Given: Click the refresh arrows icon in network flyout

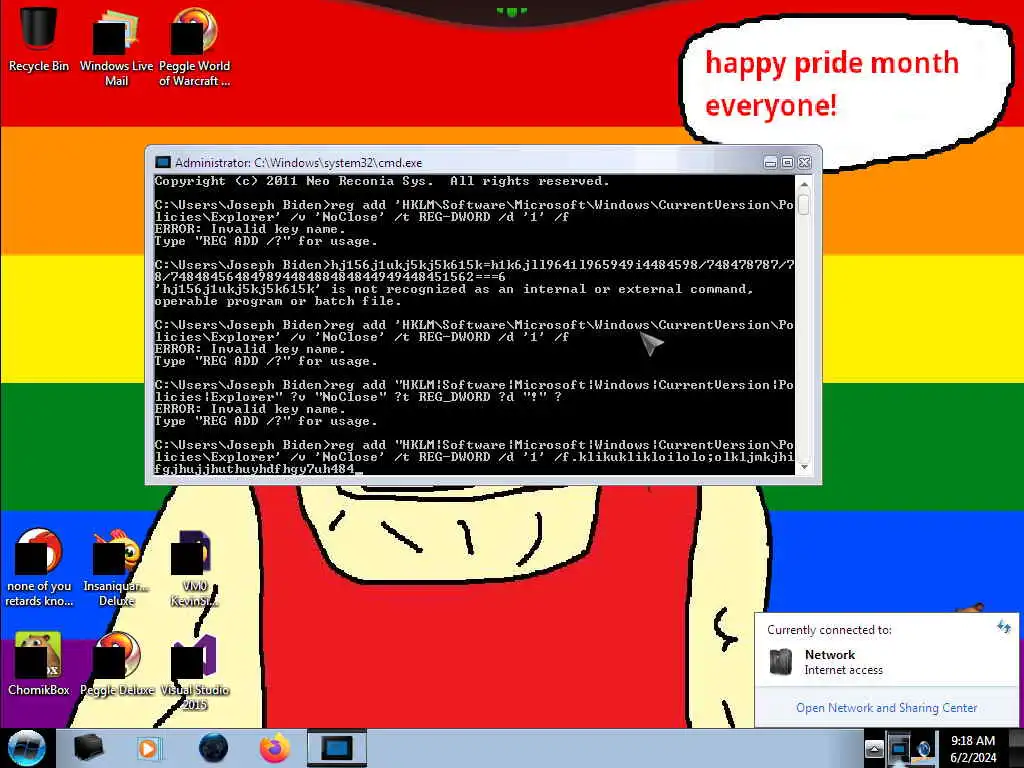Looking at the screenshot, I should 1003,628.
